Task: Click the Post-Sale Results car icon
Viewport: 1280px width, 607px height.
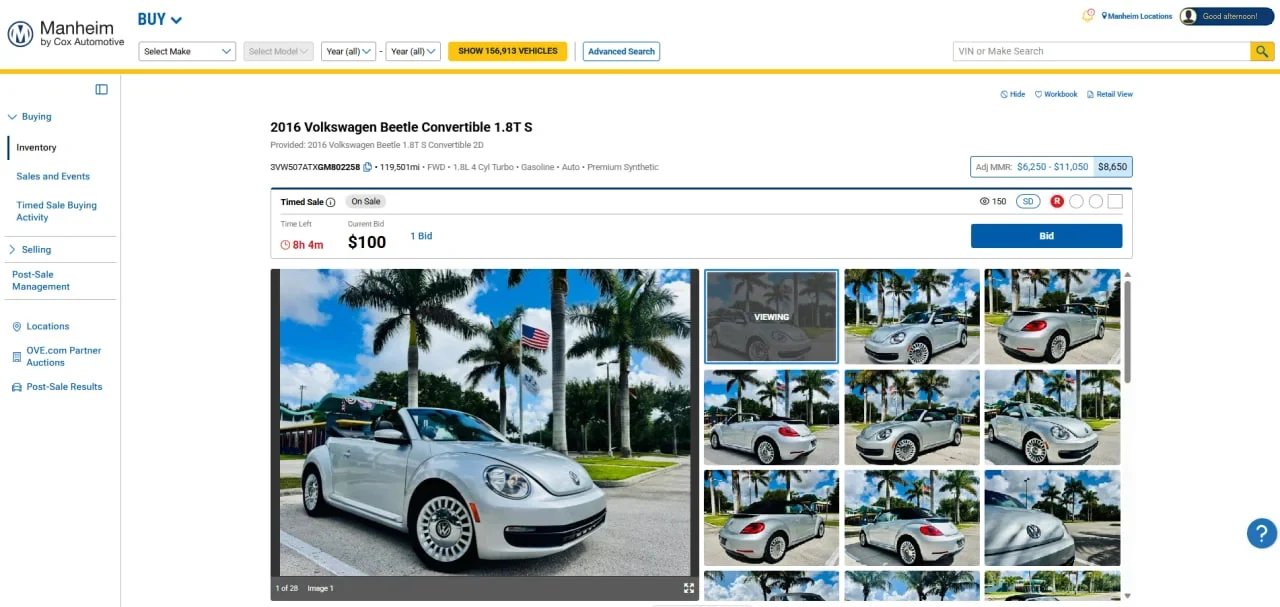Action: click(17, 387)
